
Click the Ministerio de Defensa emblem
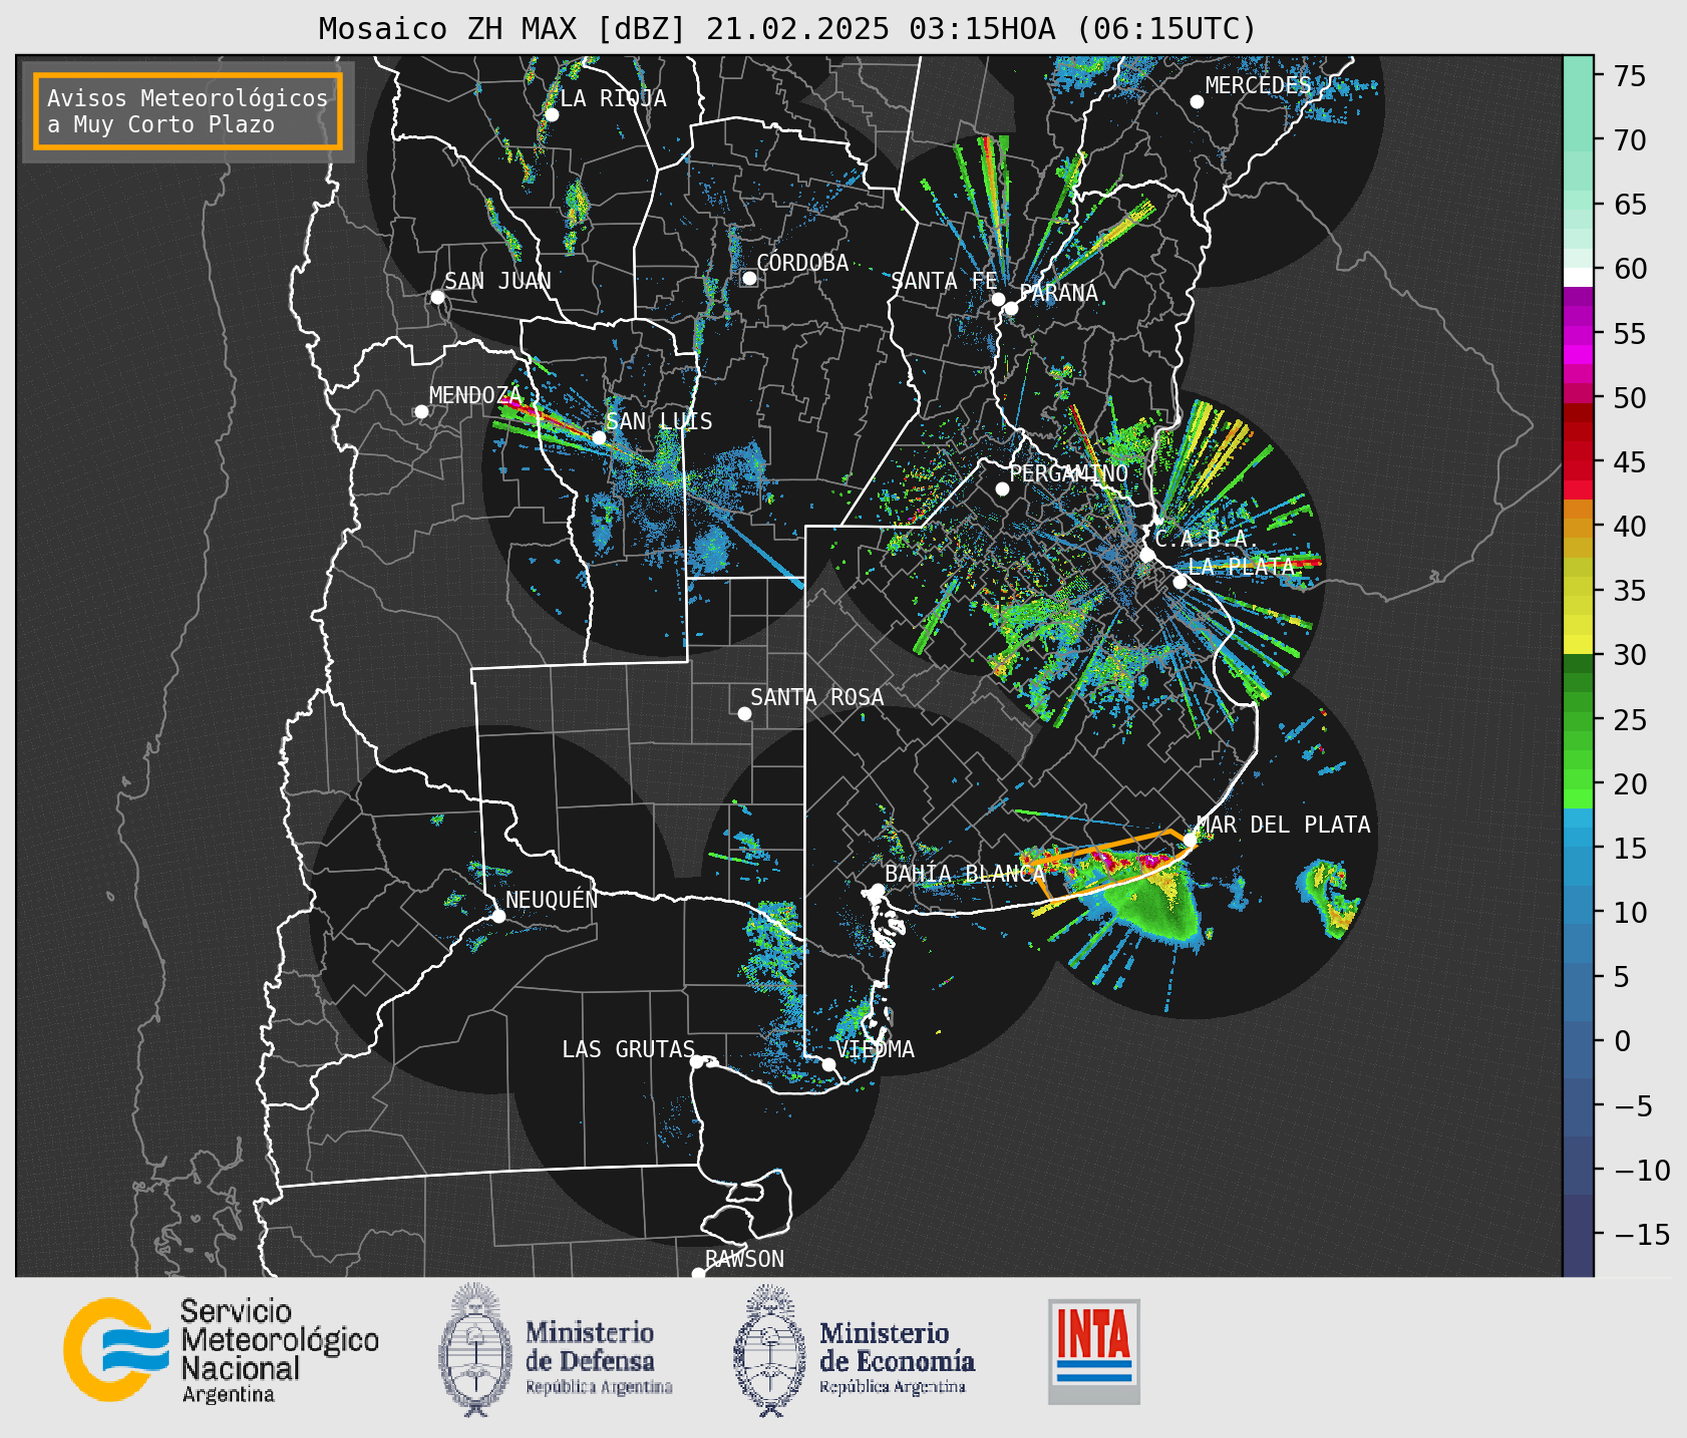[x=477, y=1350]
